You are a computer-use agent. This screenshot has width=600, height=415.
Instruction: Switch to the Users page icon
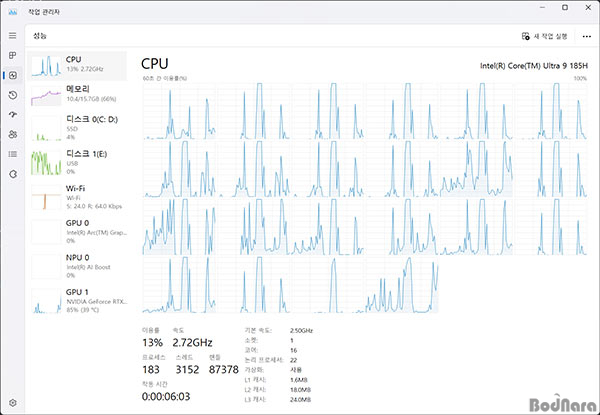(x=13, y=134)
